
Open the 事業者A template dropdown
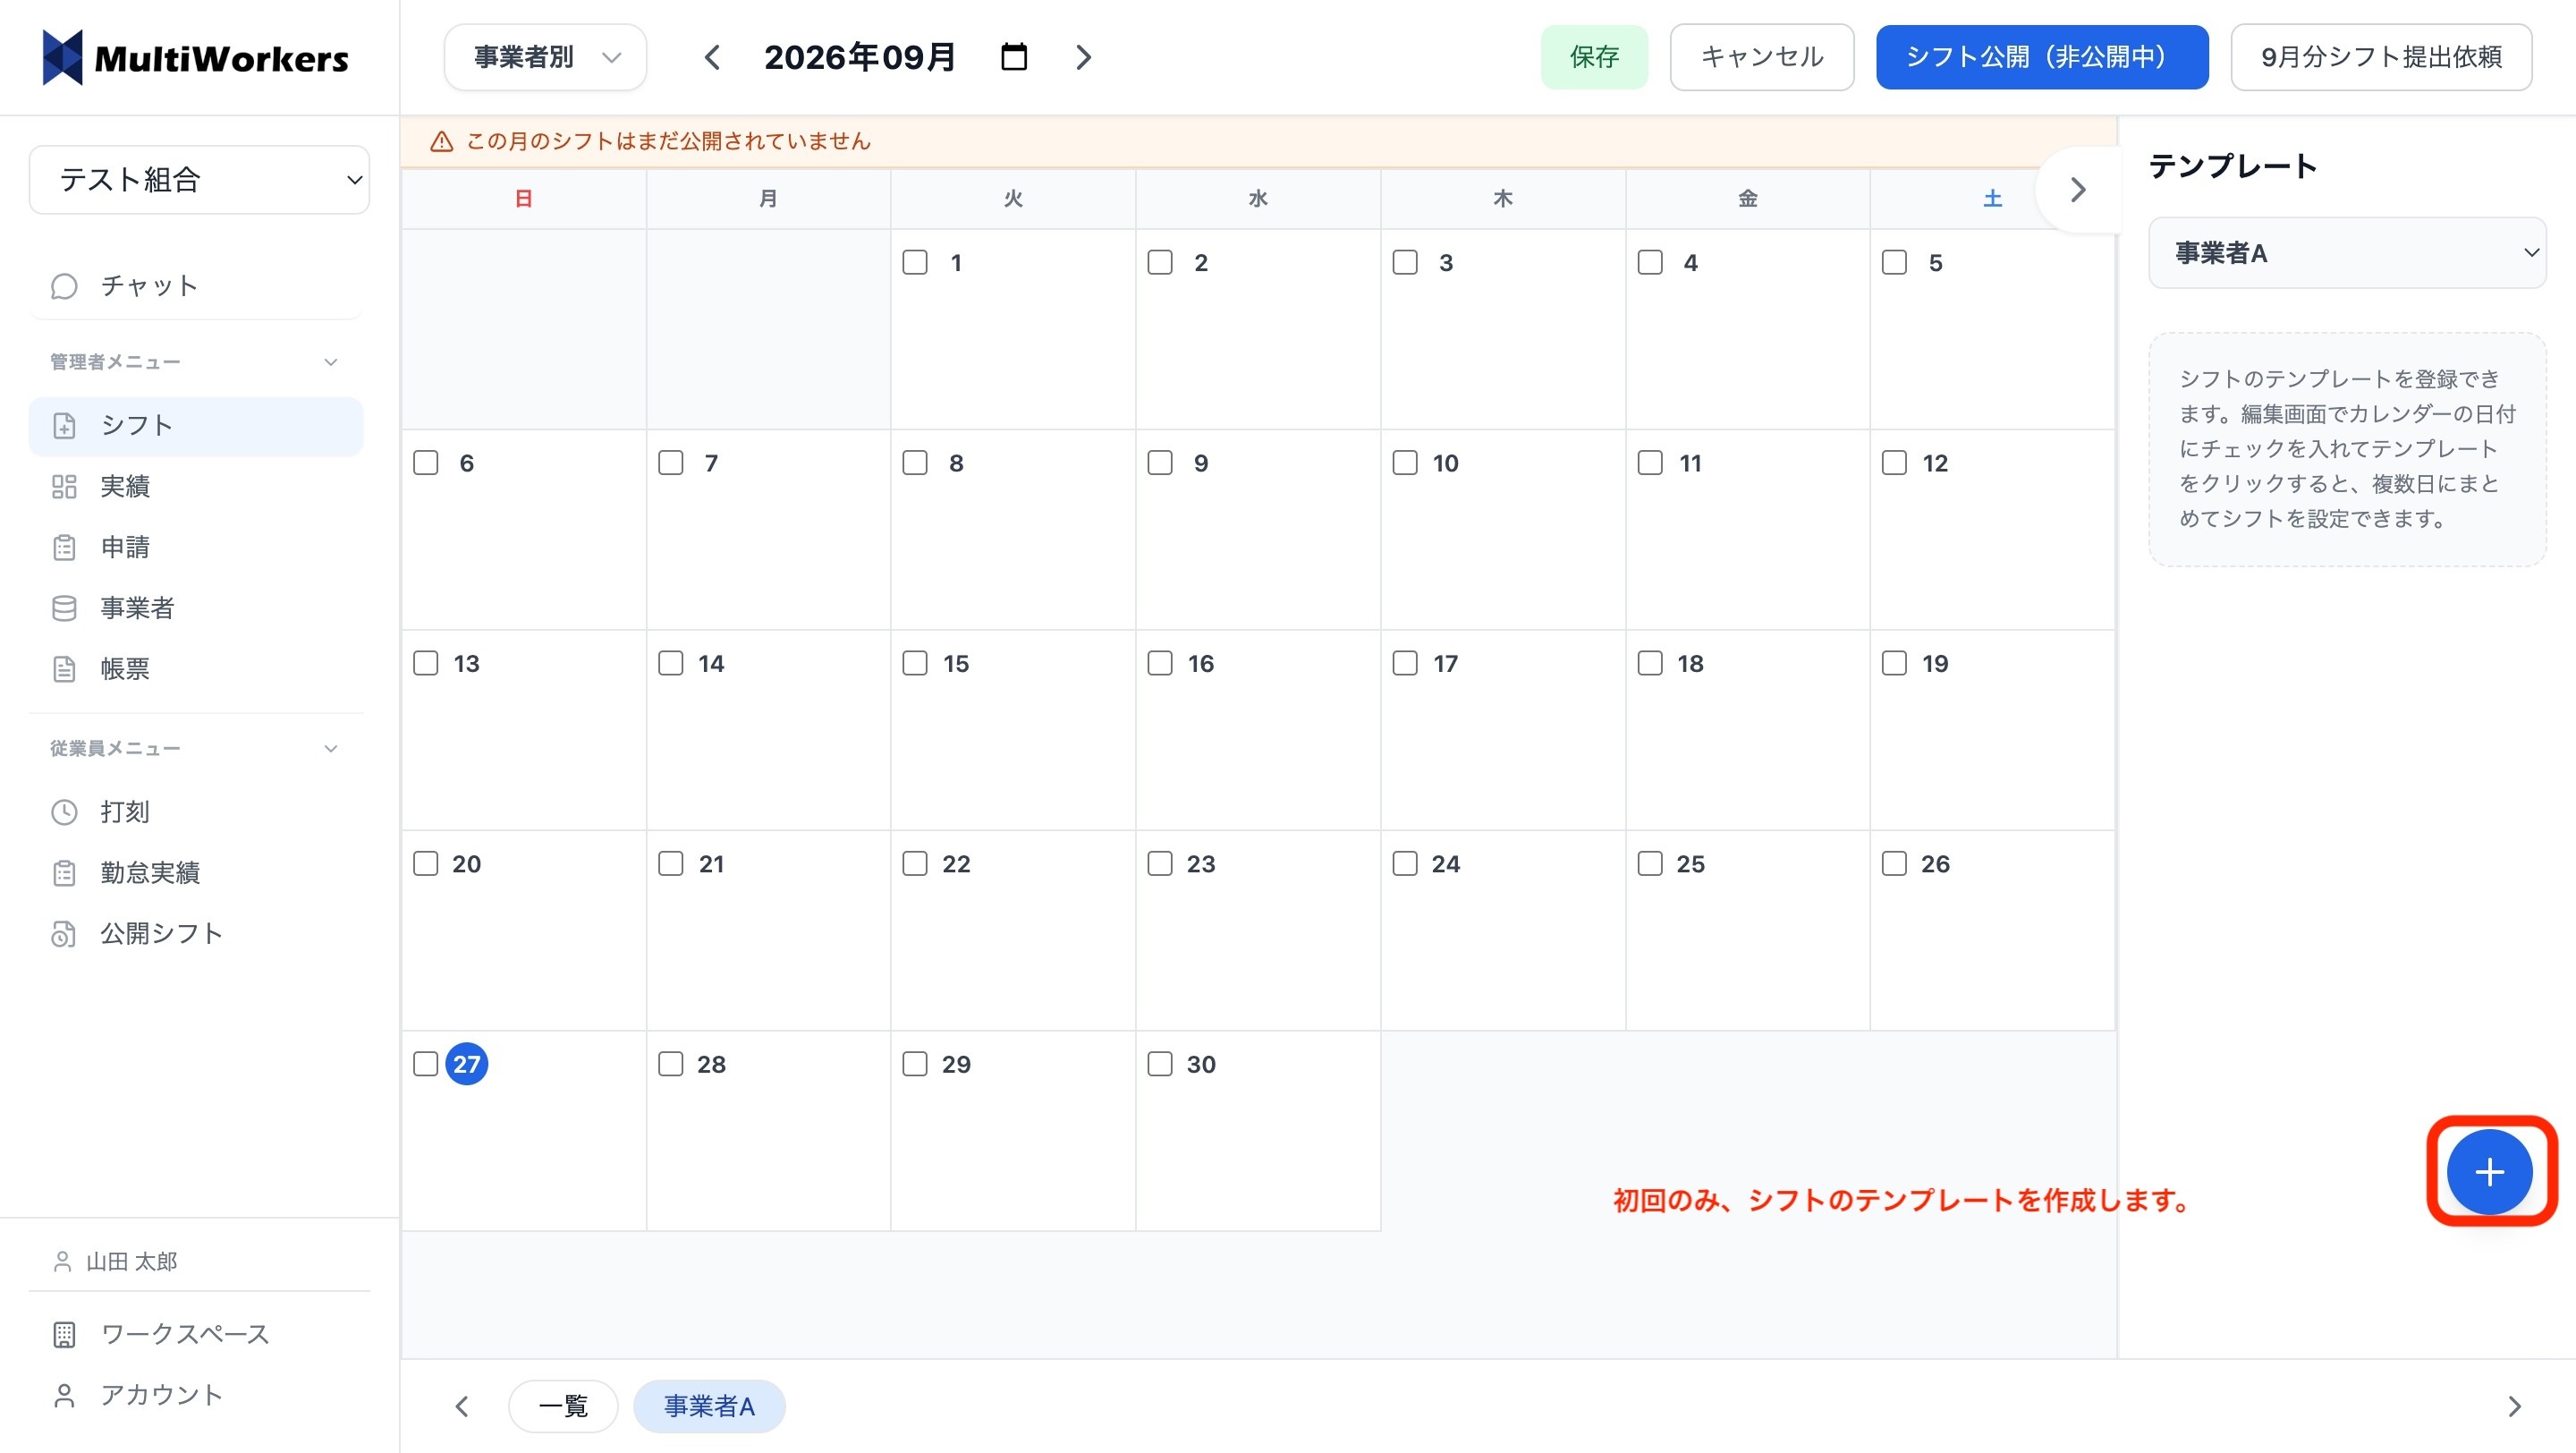click(2347, 253)
